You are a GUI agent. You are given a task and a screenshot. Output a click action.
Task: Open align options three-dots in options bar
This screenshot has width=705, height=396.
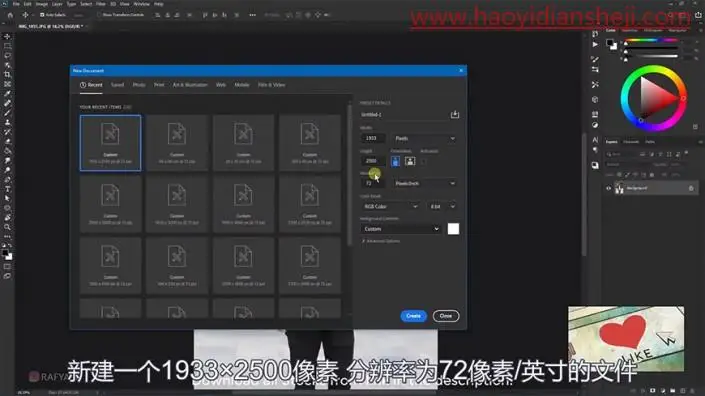pyautogui.click(x=252, y=15)
